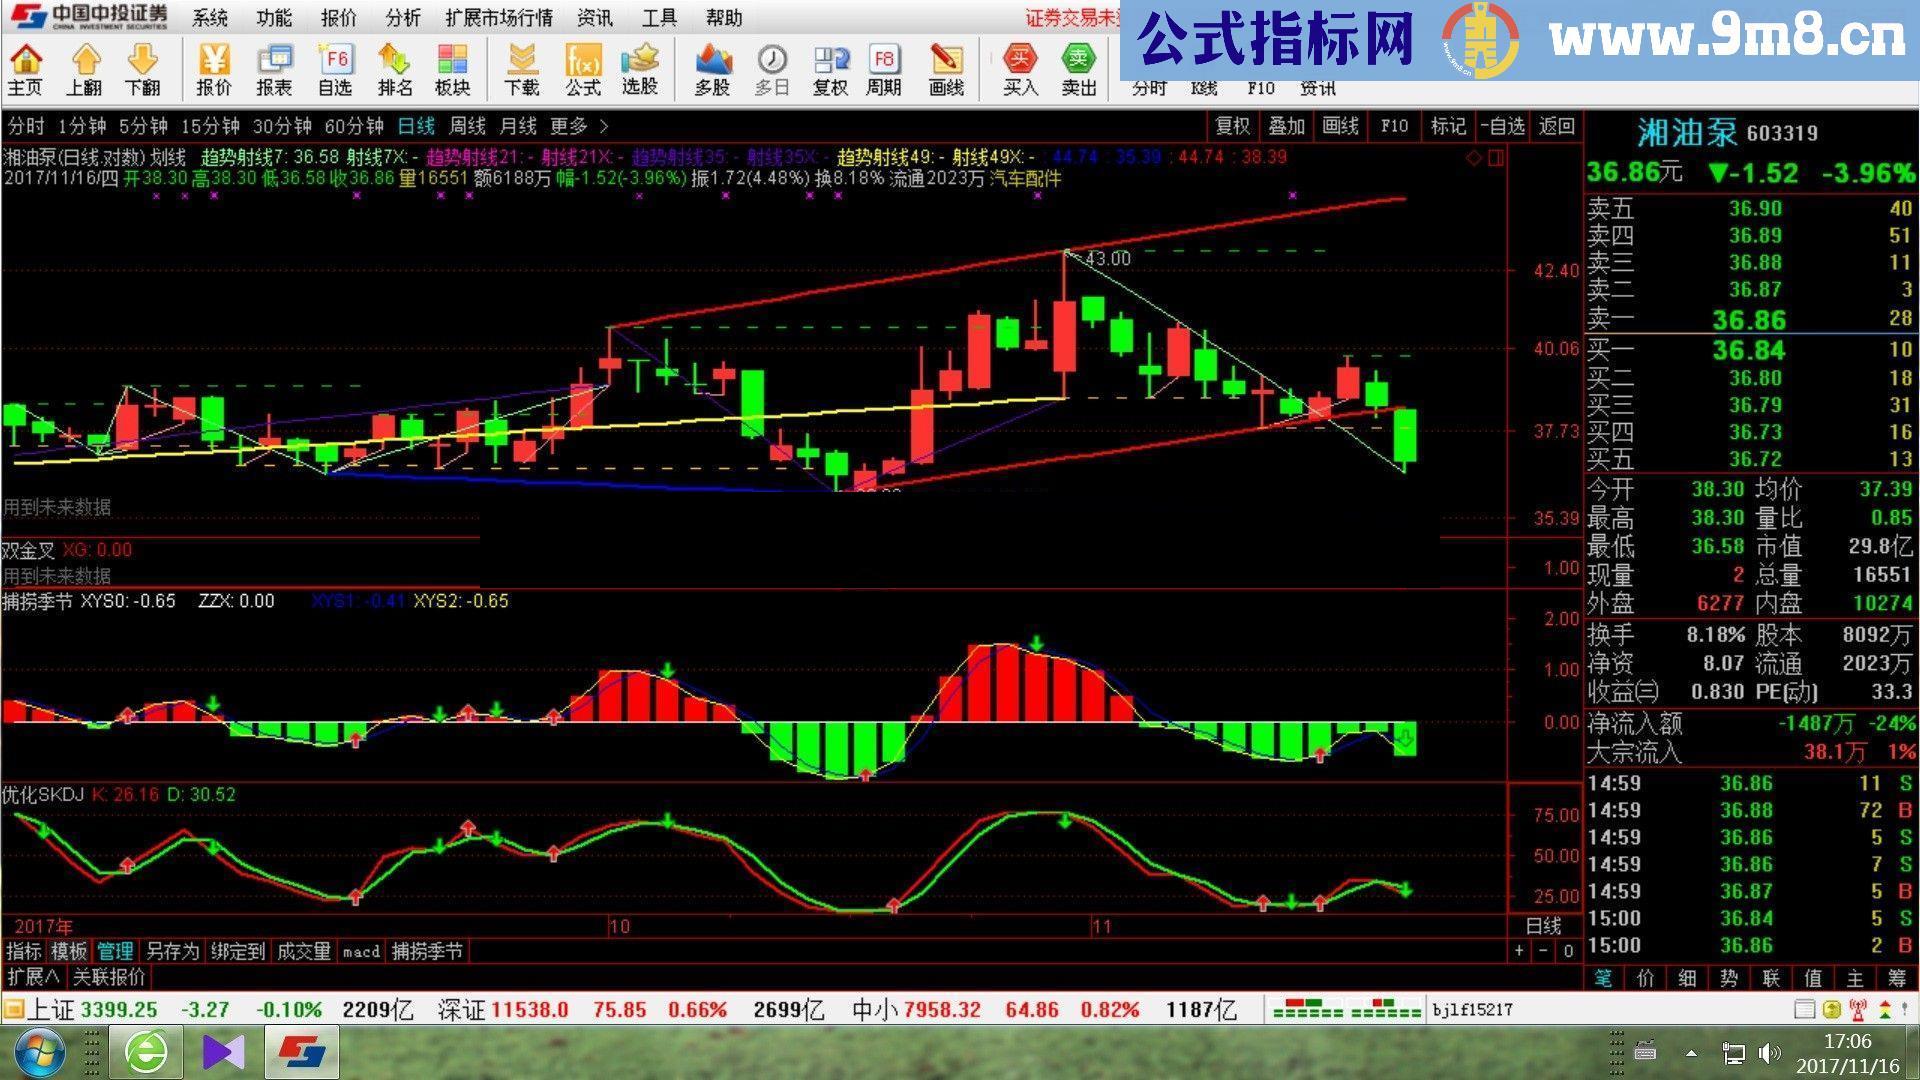This screenshot has width=1920, height=1080.
Task: Open the 多日 multi-day dropdown
Action: click(x=771, y=68)
